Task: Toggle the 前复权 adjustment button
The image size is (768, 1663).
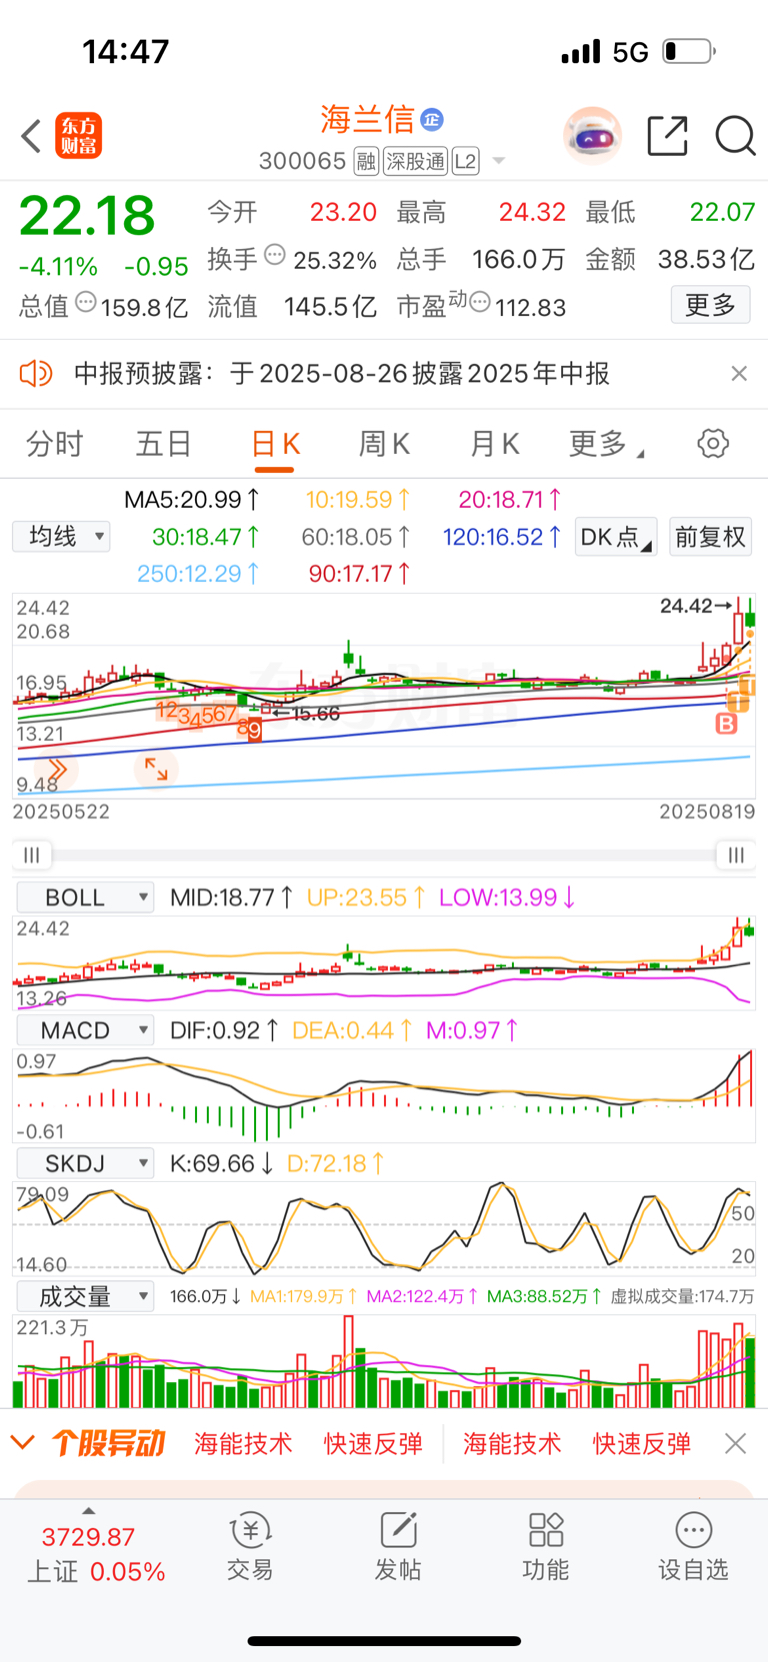Action: point(710,537)
